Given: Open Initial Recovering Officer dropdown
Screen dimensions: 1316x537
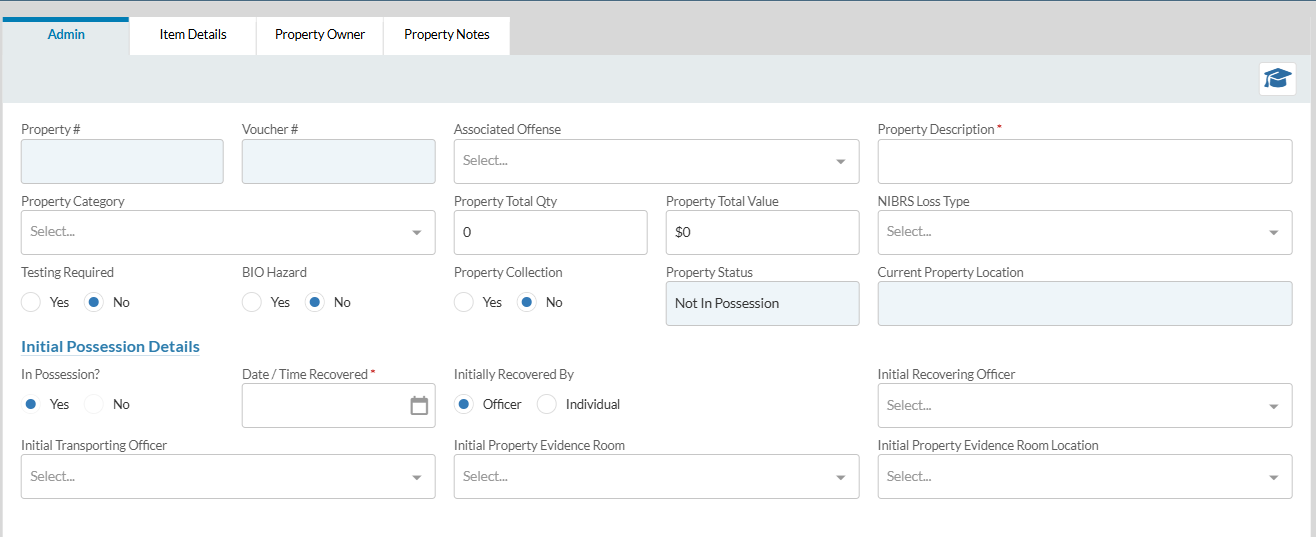Looking at the screenshot, I should (x=1084, y=406).
